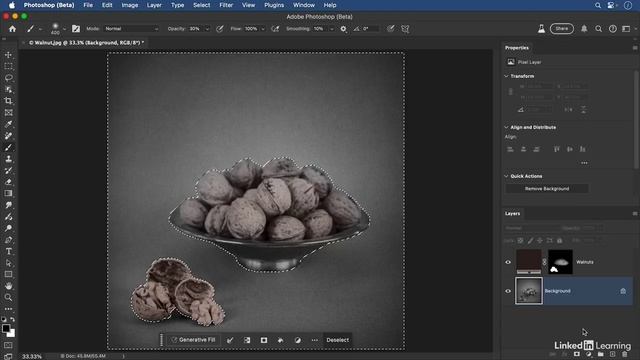
Task: Select the Hand tool
Action: [8, 286]
